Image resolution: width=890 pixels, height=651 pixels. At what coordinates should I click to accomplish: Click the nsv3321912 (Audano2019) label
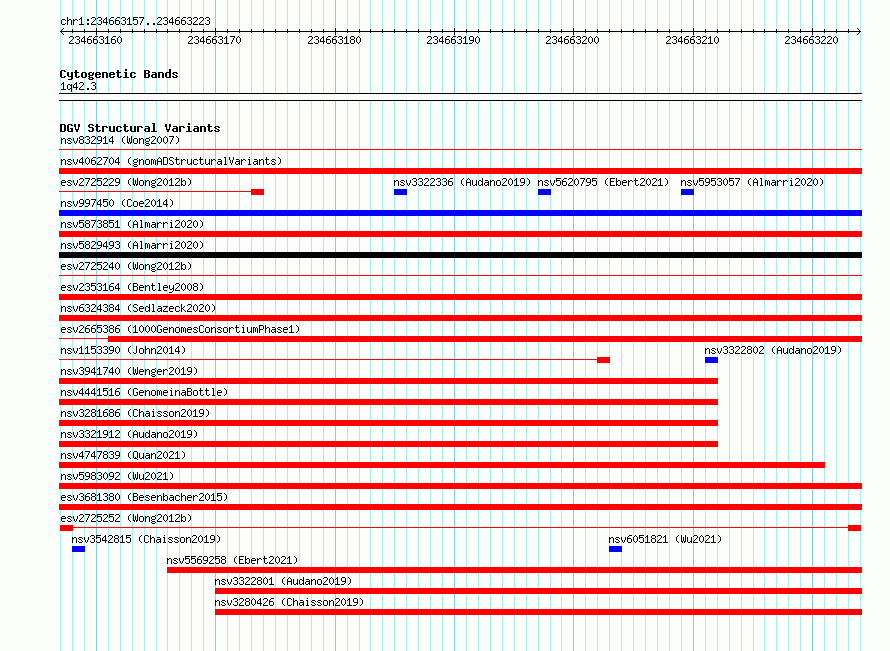pyautogui.click(x=129, y=434)
